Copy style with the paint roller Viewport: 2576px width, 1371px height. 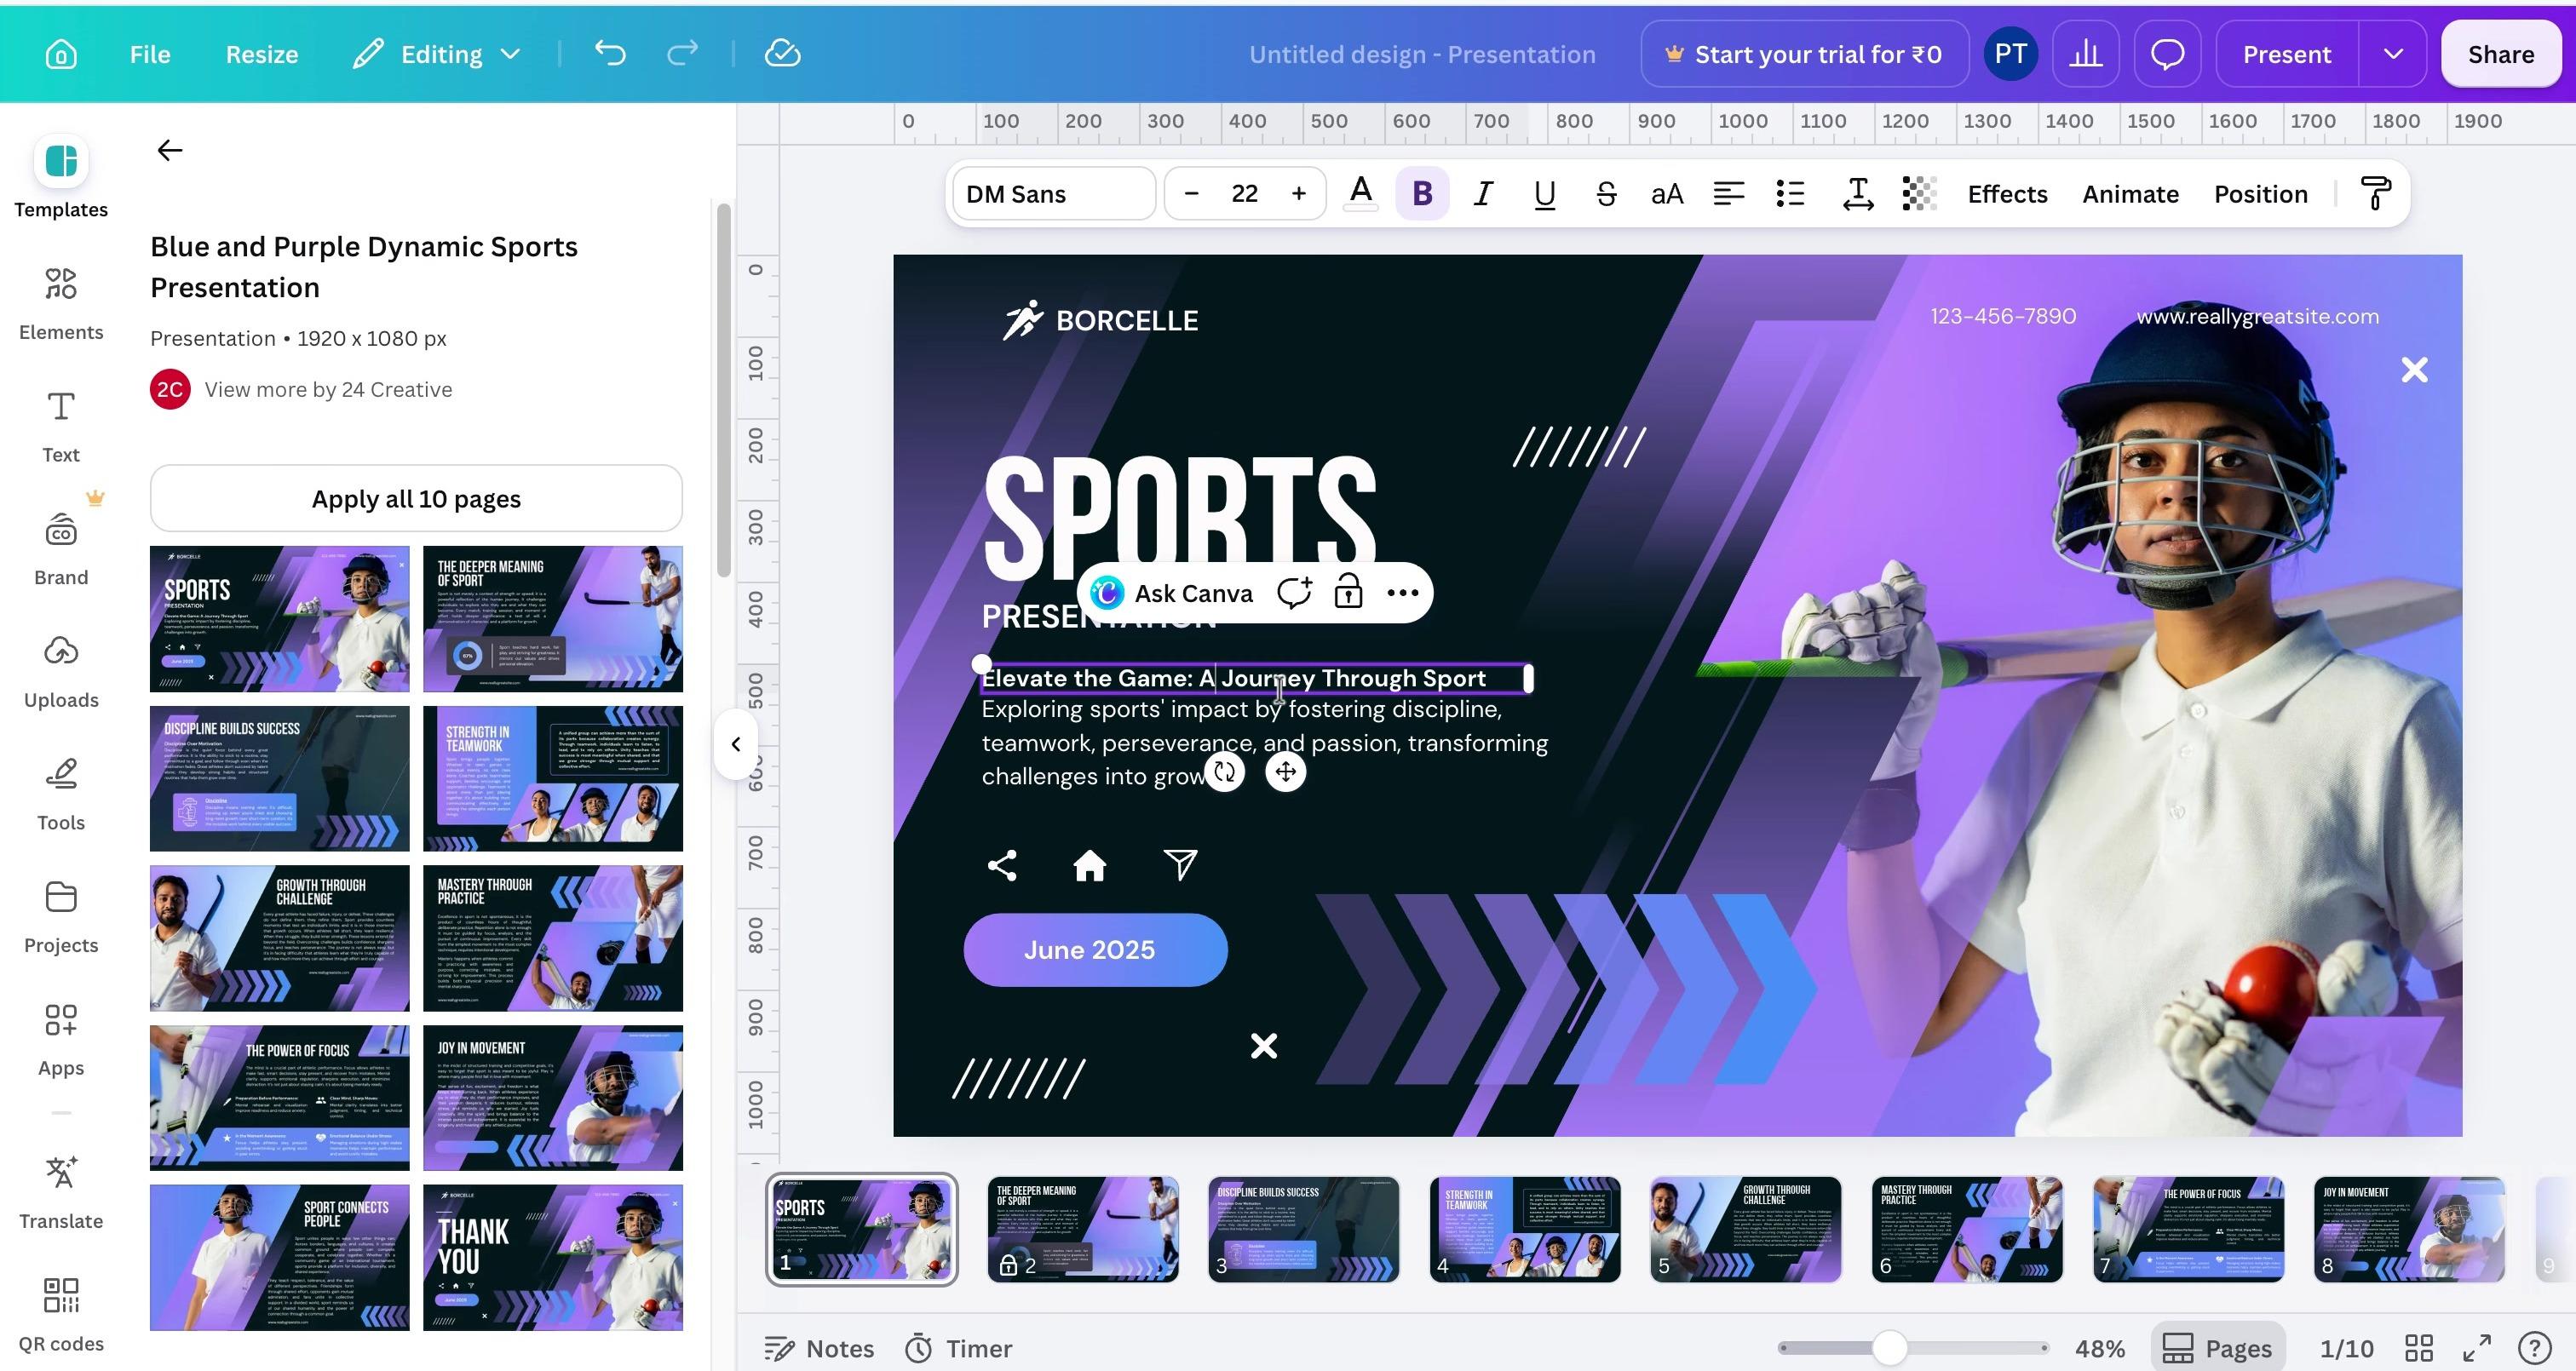pyautogui.click(x=2376, y=194)
